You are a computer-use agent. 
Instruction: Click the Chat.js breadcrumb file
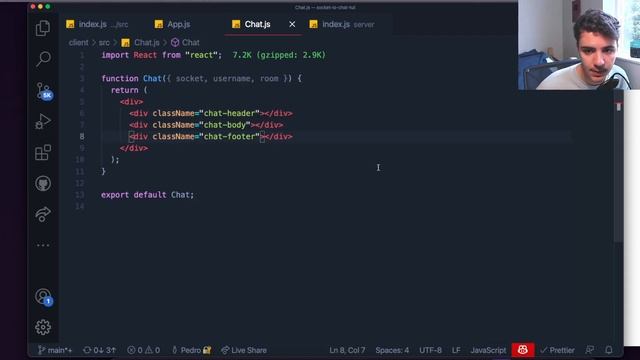point(141,42)
